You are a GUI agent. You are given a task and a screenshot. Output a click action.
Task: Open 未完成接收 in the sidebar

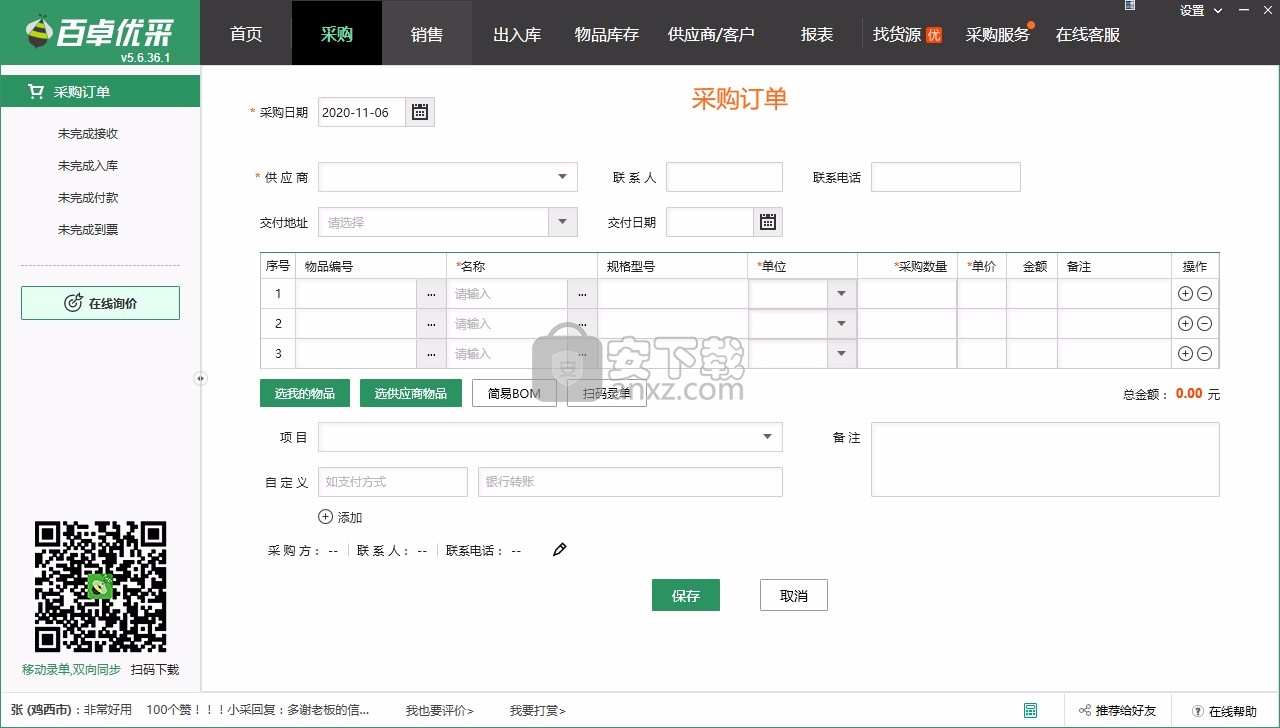click(88, 134)
